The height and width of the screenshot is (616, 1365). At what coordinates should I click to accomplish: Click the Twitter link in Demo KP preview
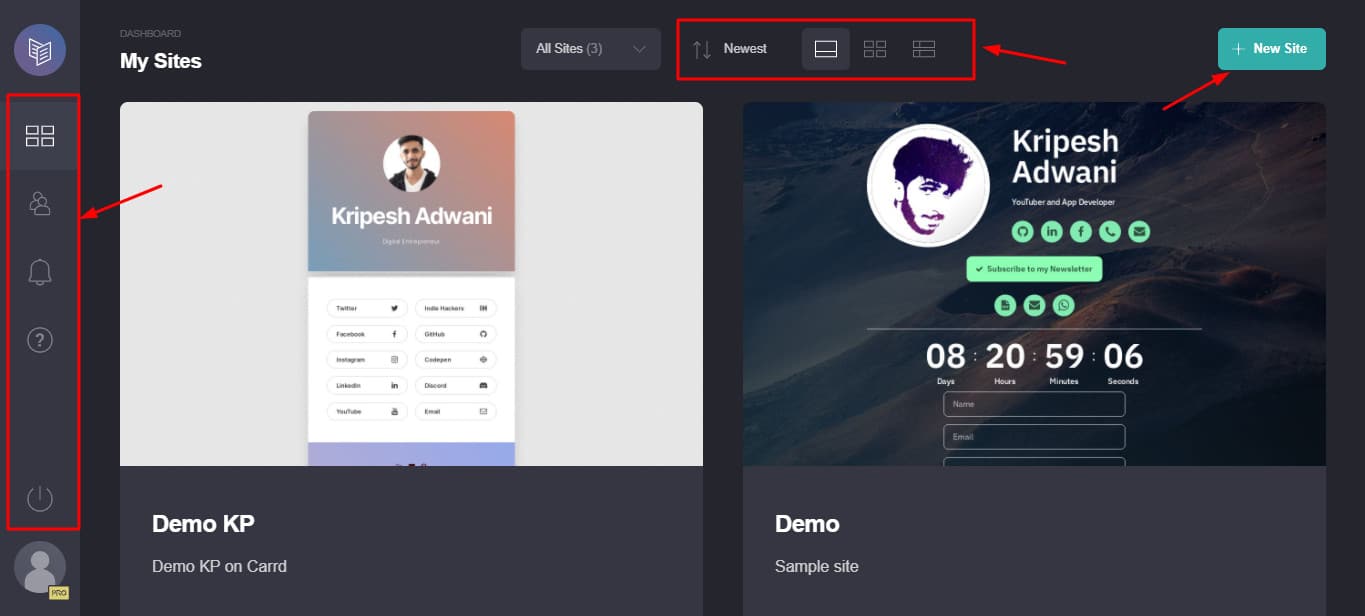(x=367, y=308)
